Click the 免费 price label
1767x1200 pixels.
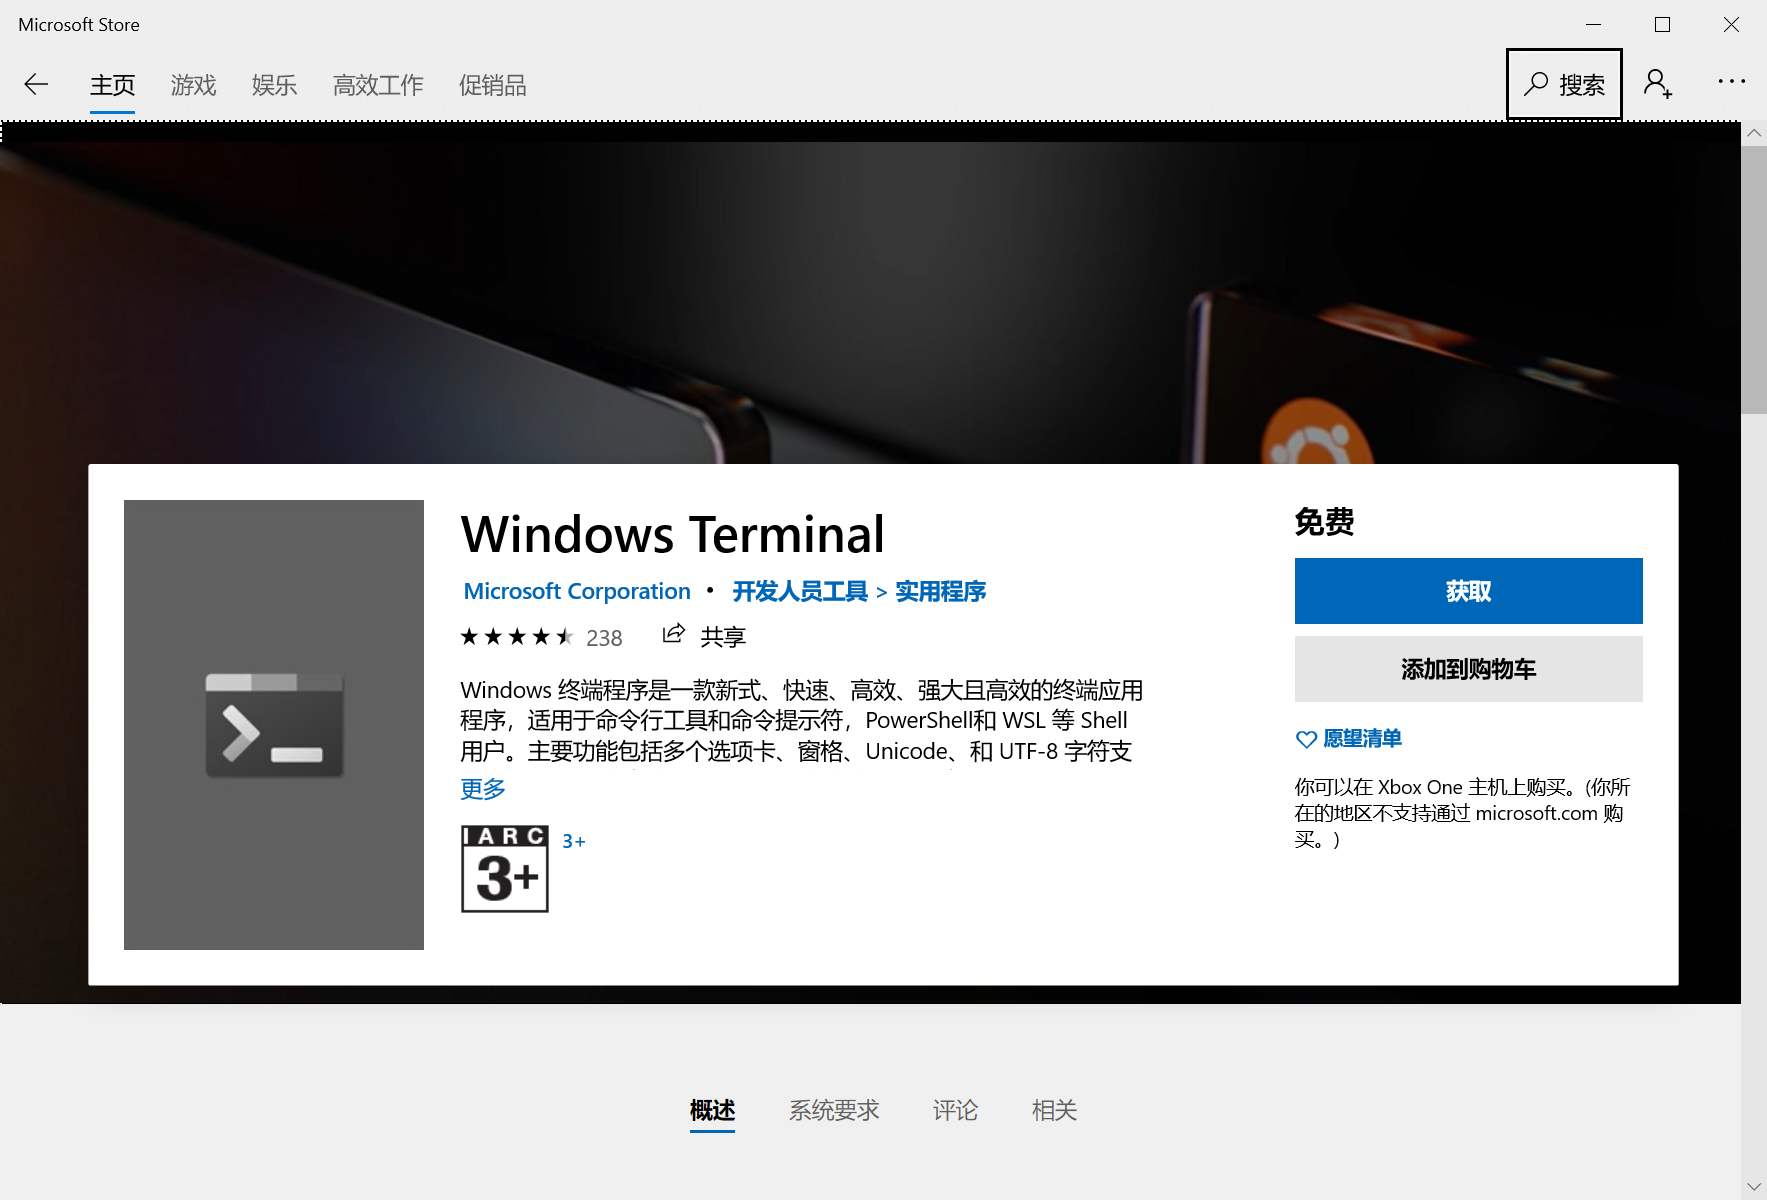click(1324, 522)
